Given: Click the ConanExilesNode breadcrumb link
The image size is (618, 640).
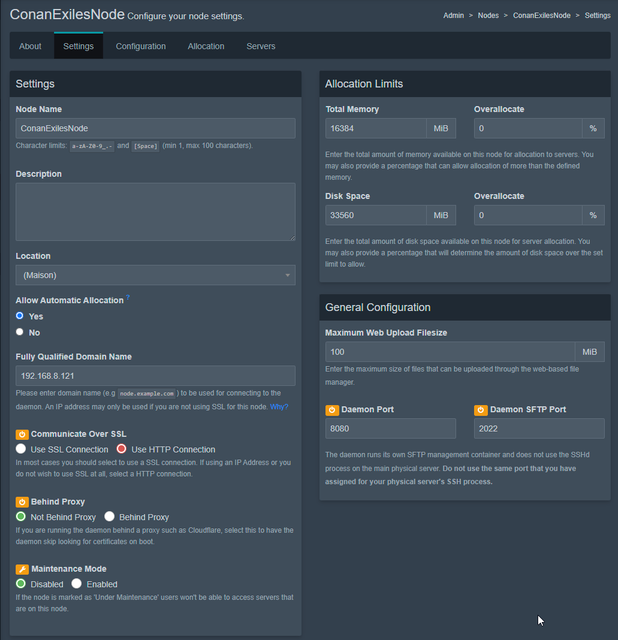Looking at the screenshot, I should (x=542, y=16).
